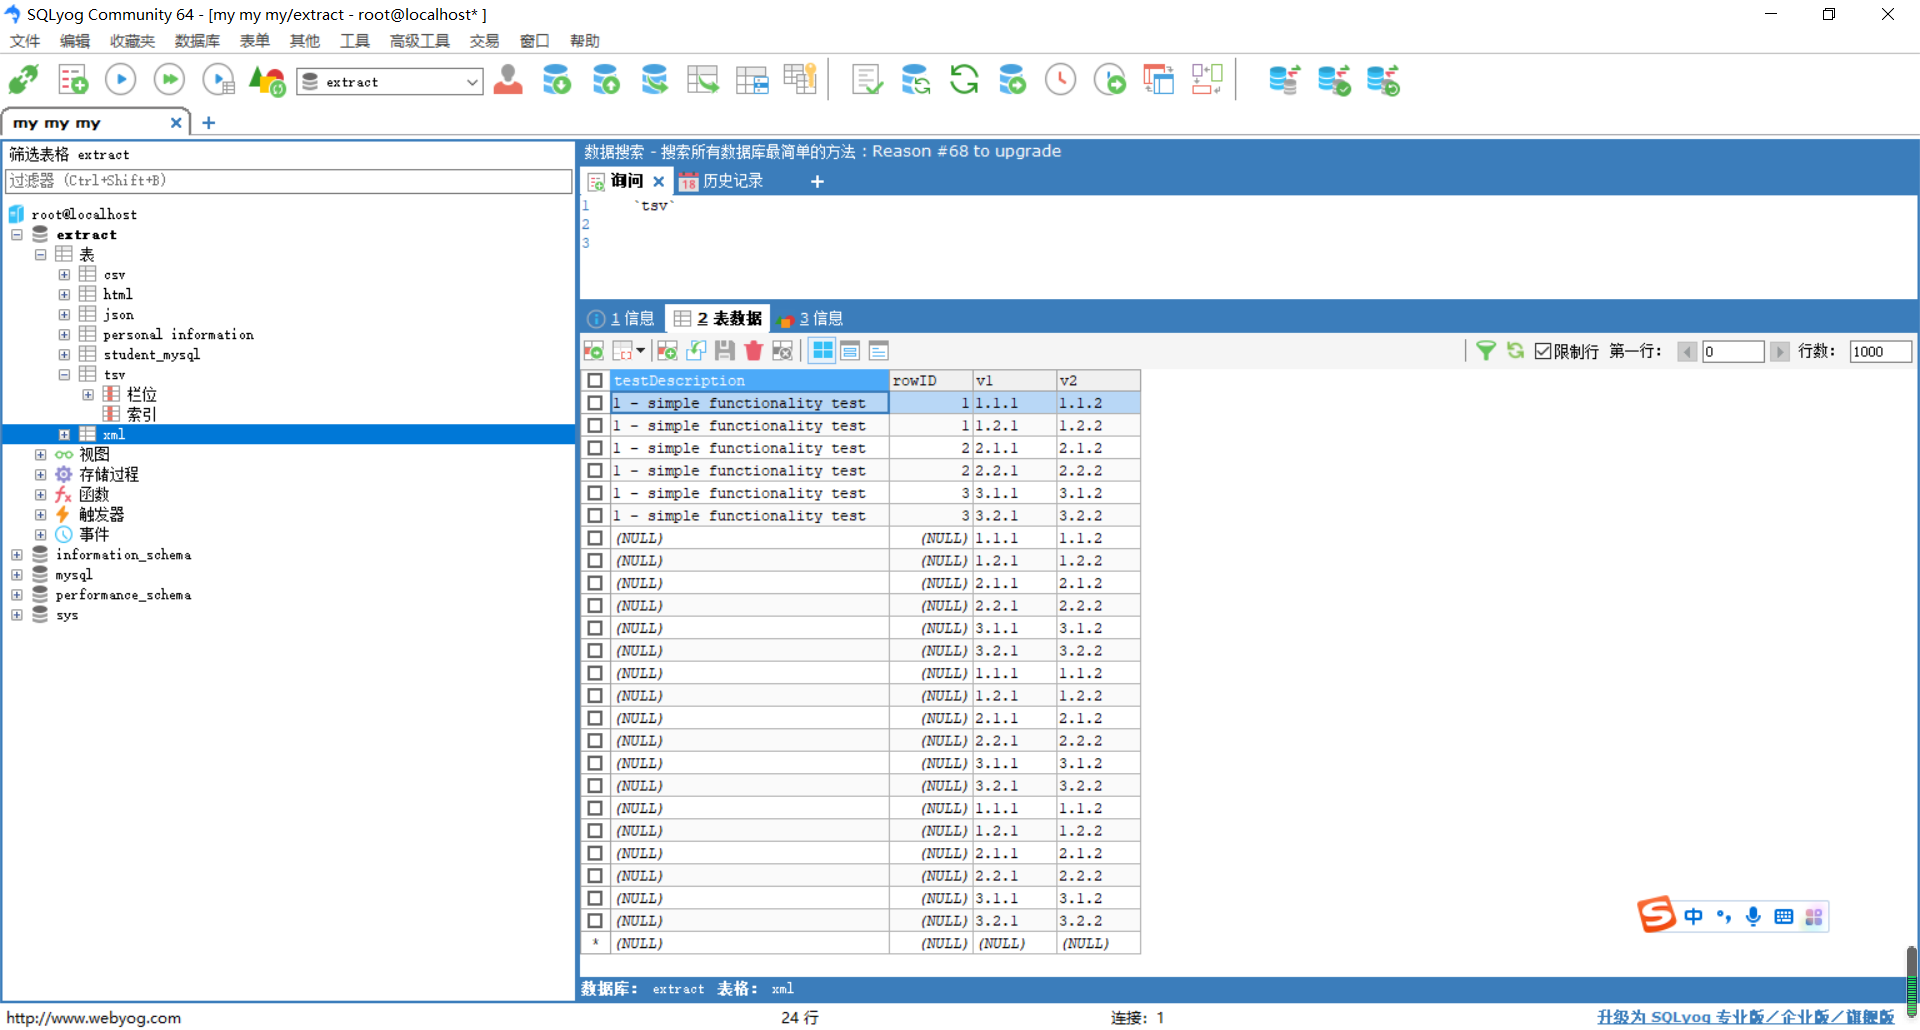Screen dimensions: 1920x1030
Task: Click the Sogou input method logo
Action: tap(1657, 914)
